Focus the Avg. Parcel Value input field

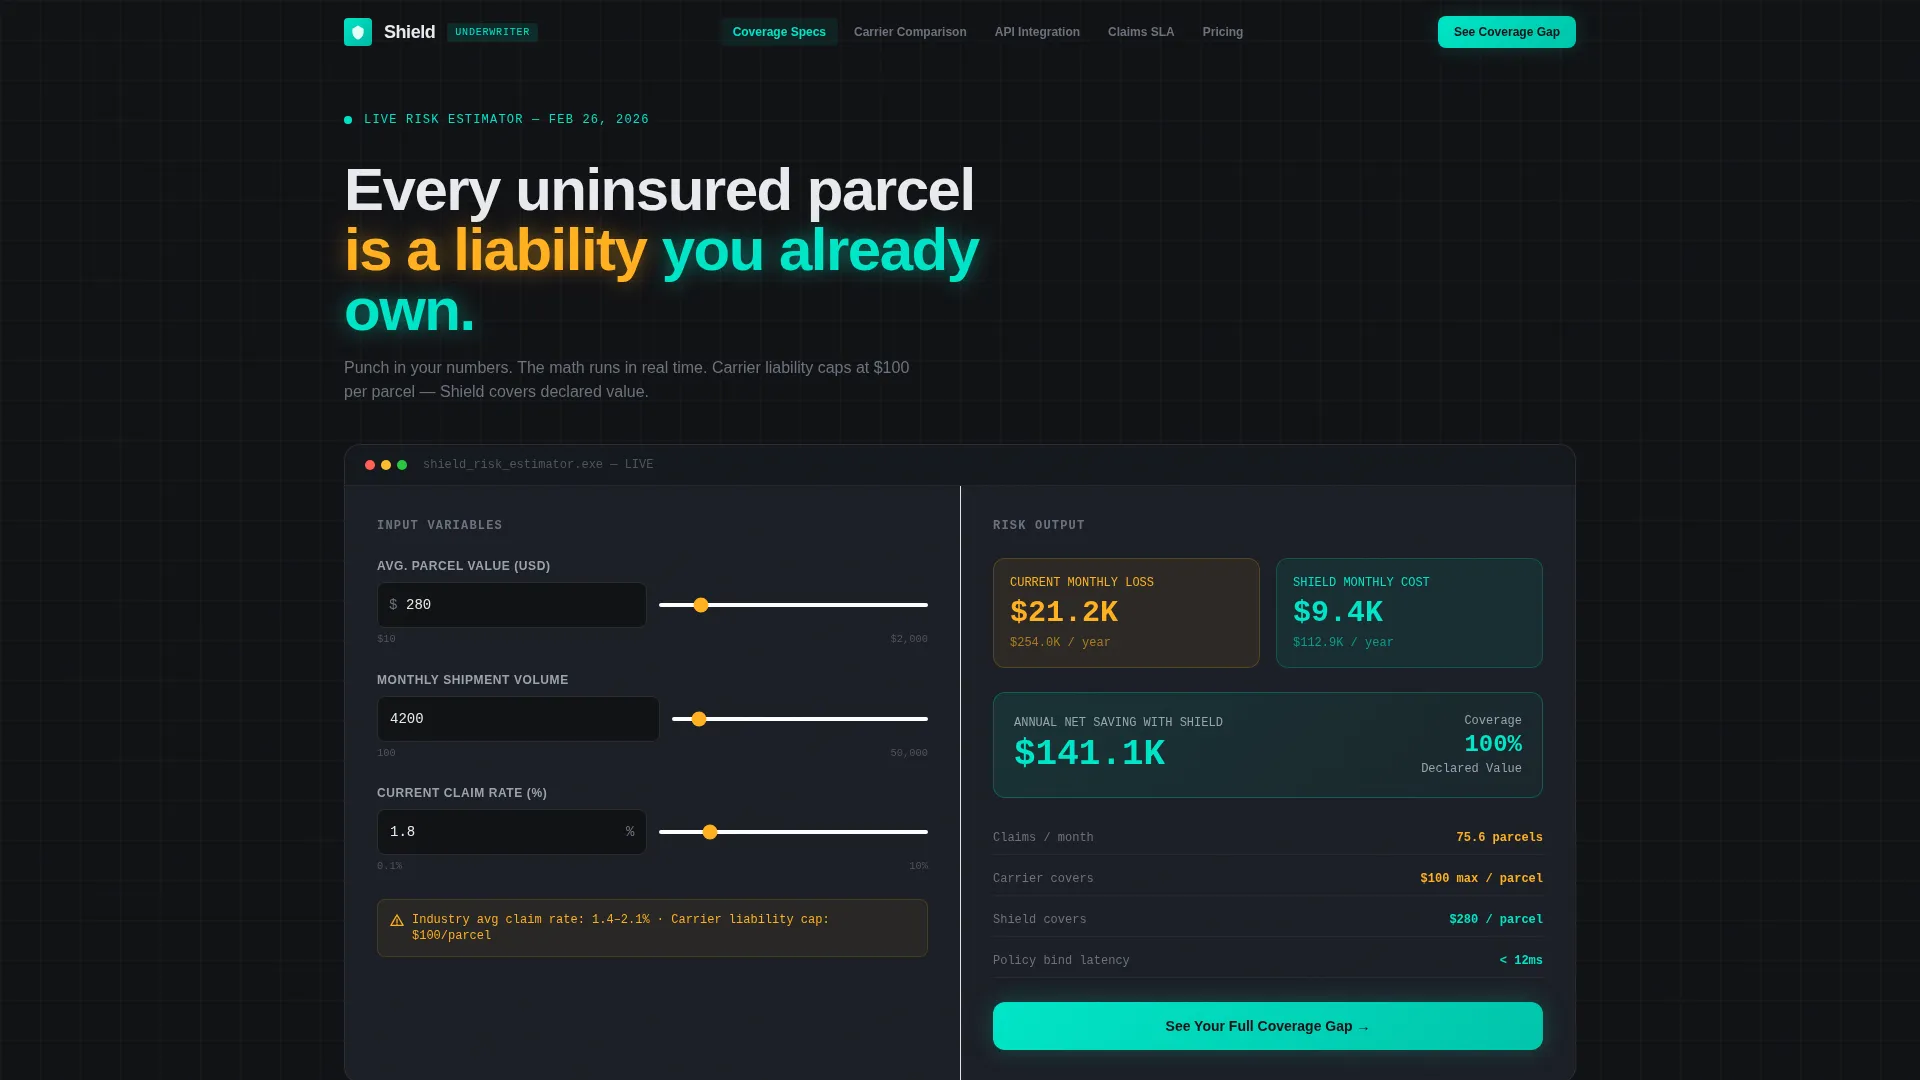[511, 605]
